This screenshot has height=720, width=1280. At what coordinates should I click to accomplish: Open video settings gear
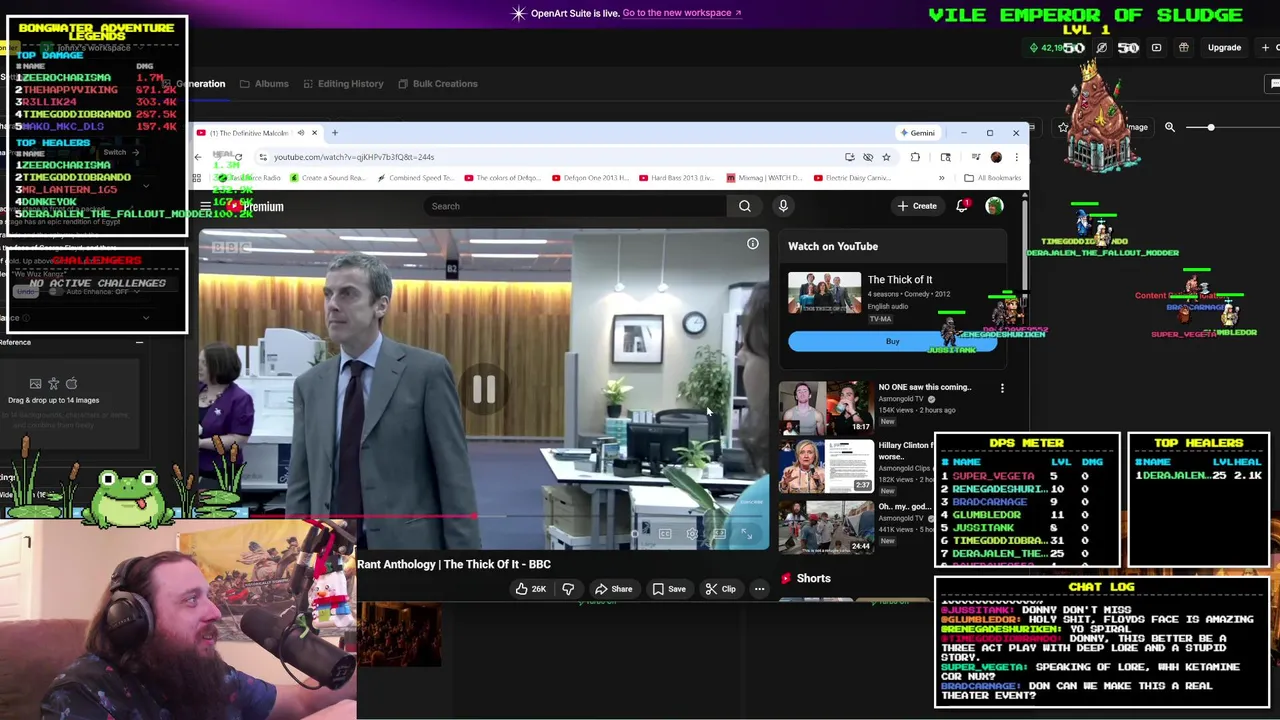point(692,534)
